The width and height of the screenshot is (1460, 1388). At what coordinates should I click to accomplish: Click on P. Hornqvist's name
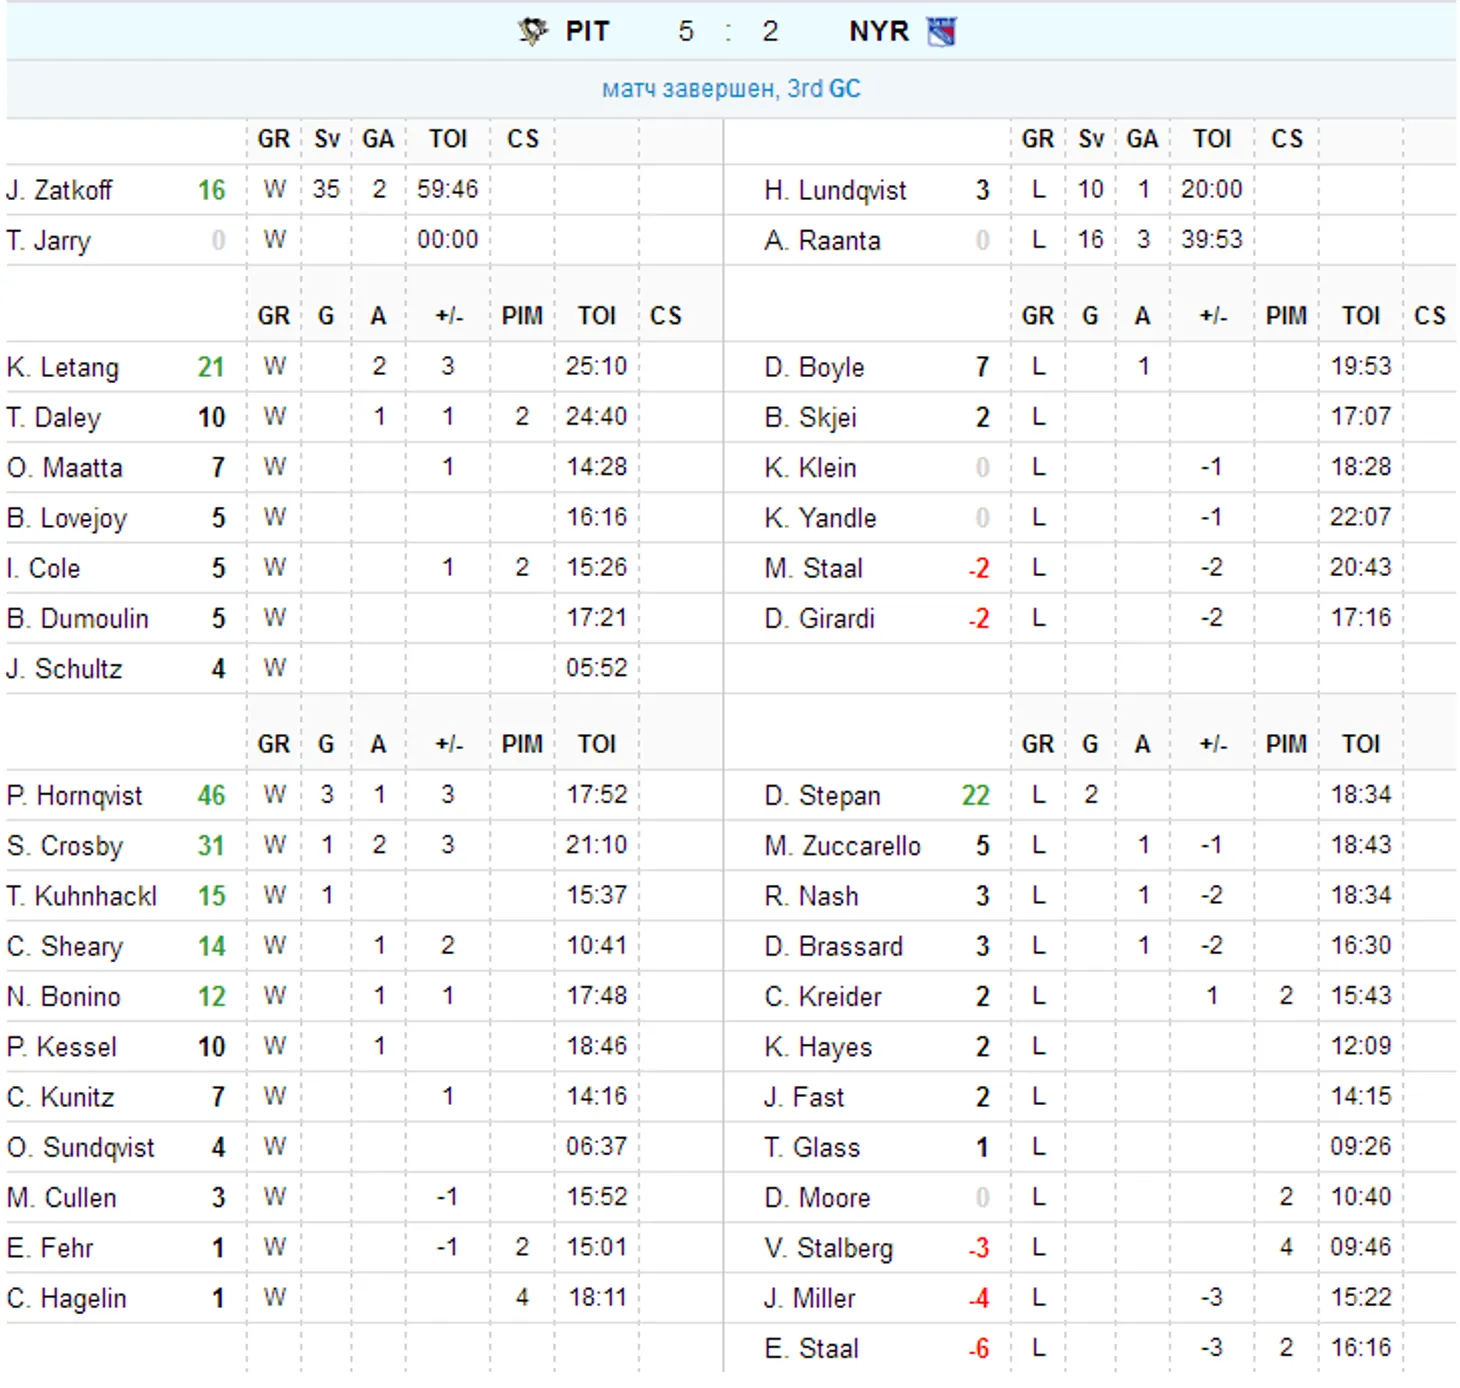coord(74,796)
